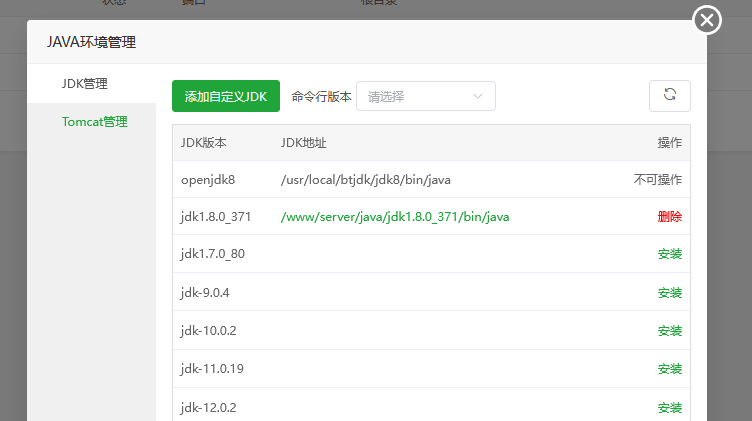Install jdk-9.0.4 via 安装 link

(x=670, y=292)
